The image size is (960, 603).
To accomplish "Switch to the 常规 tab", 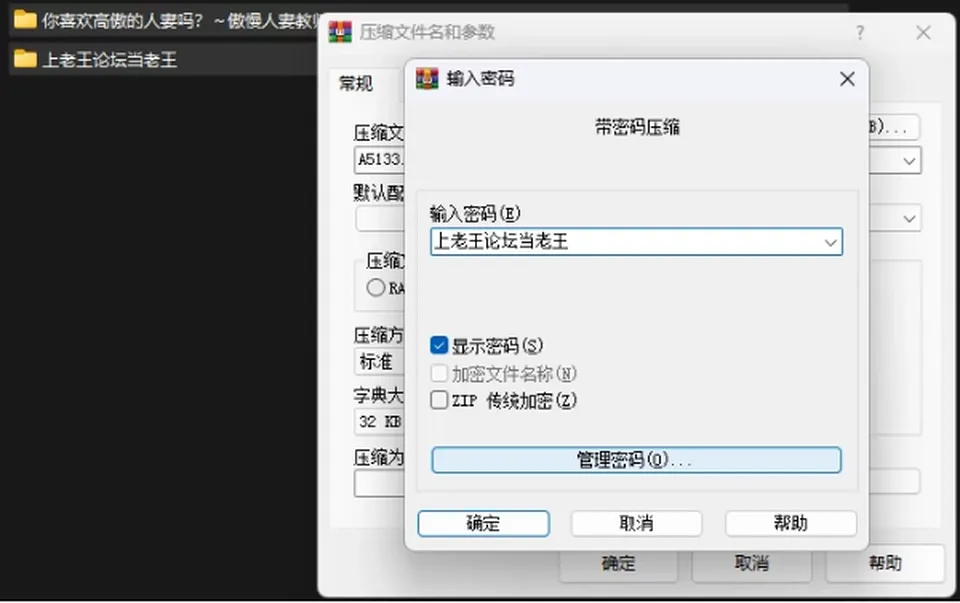I will (x=356, y=83).
